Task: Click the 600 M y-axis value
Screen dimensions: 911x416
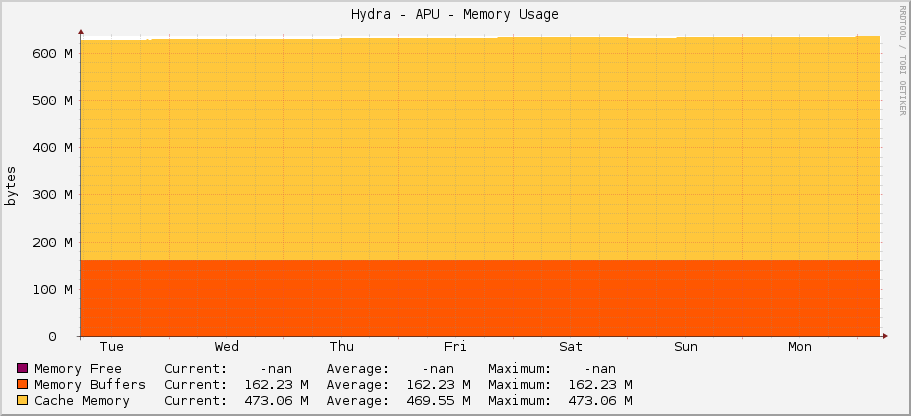Action: [52, 53]
